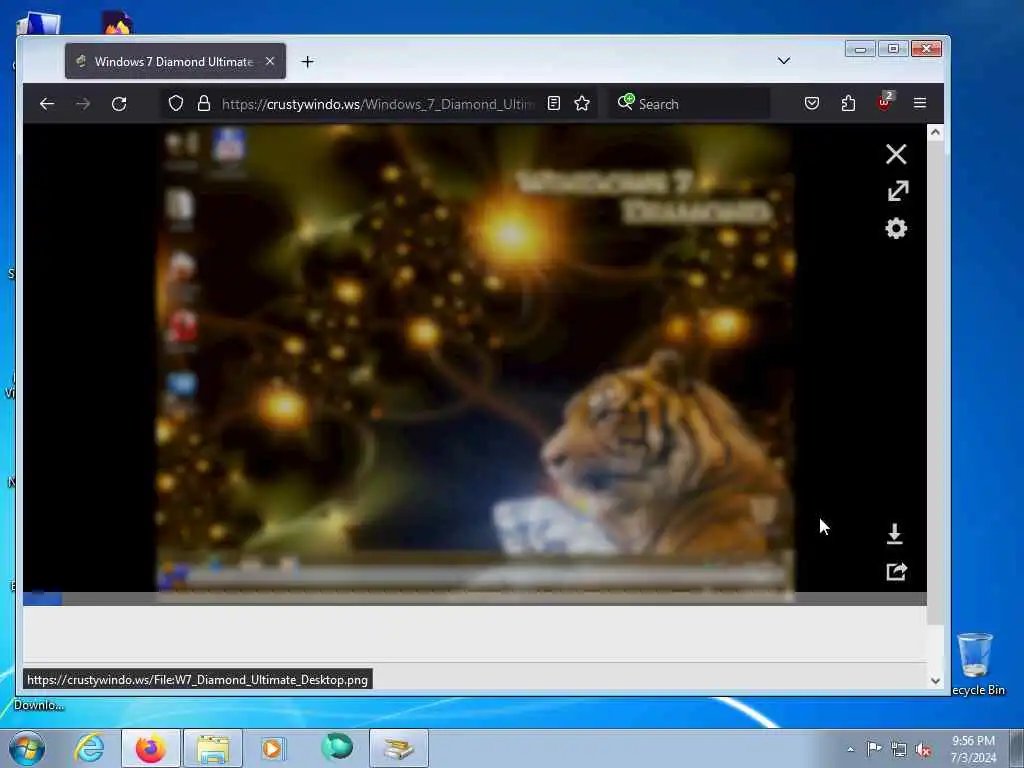This screenshot has height=768, width=1024.
Task: Open media viewer settings gear
Action: (896, 228)
